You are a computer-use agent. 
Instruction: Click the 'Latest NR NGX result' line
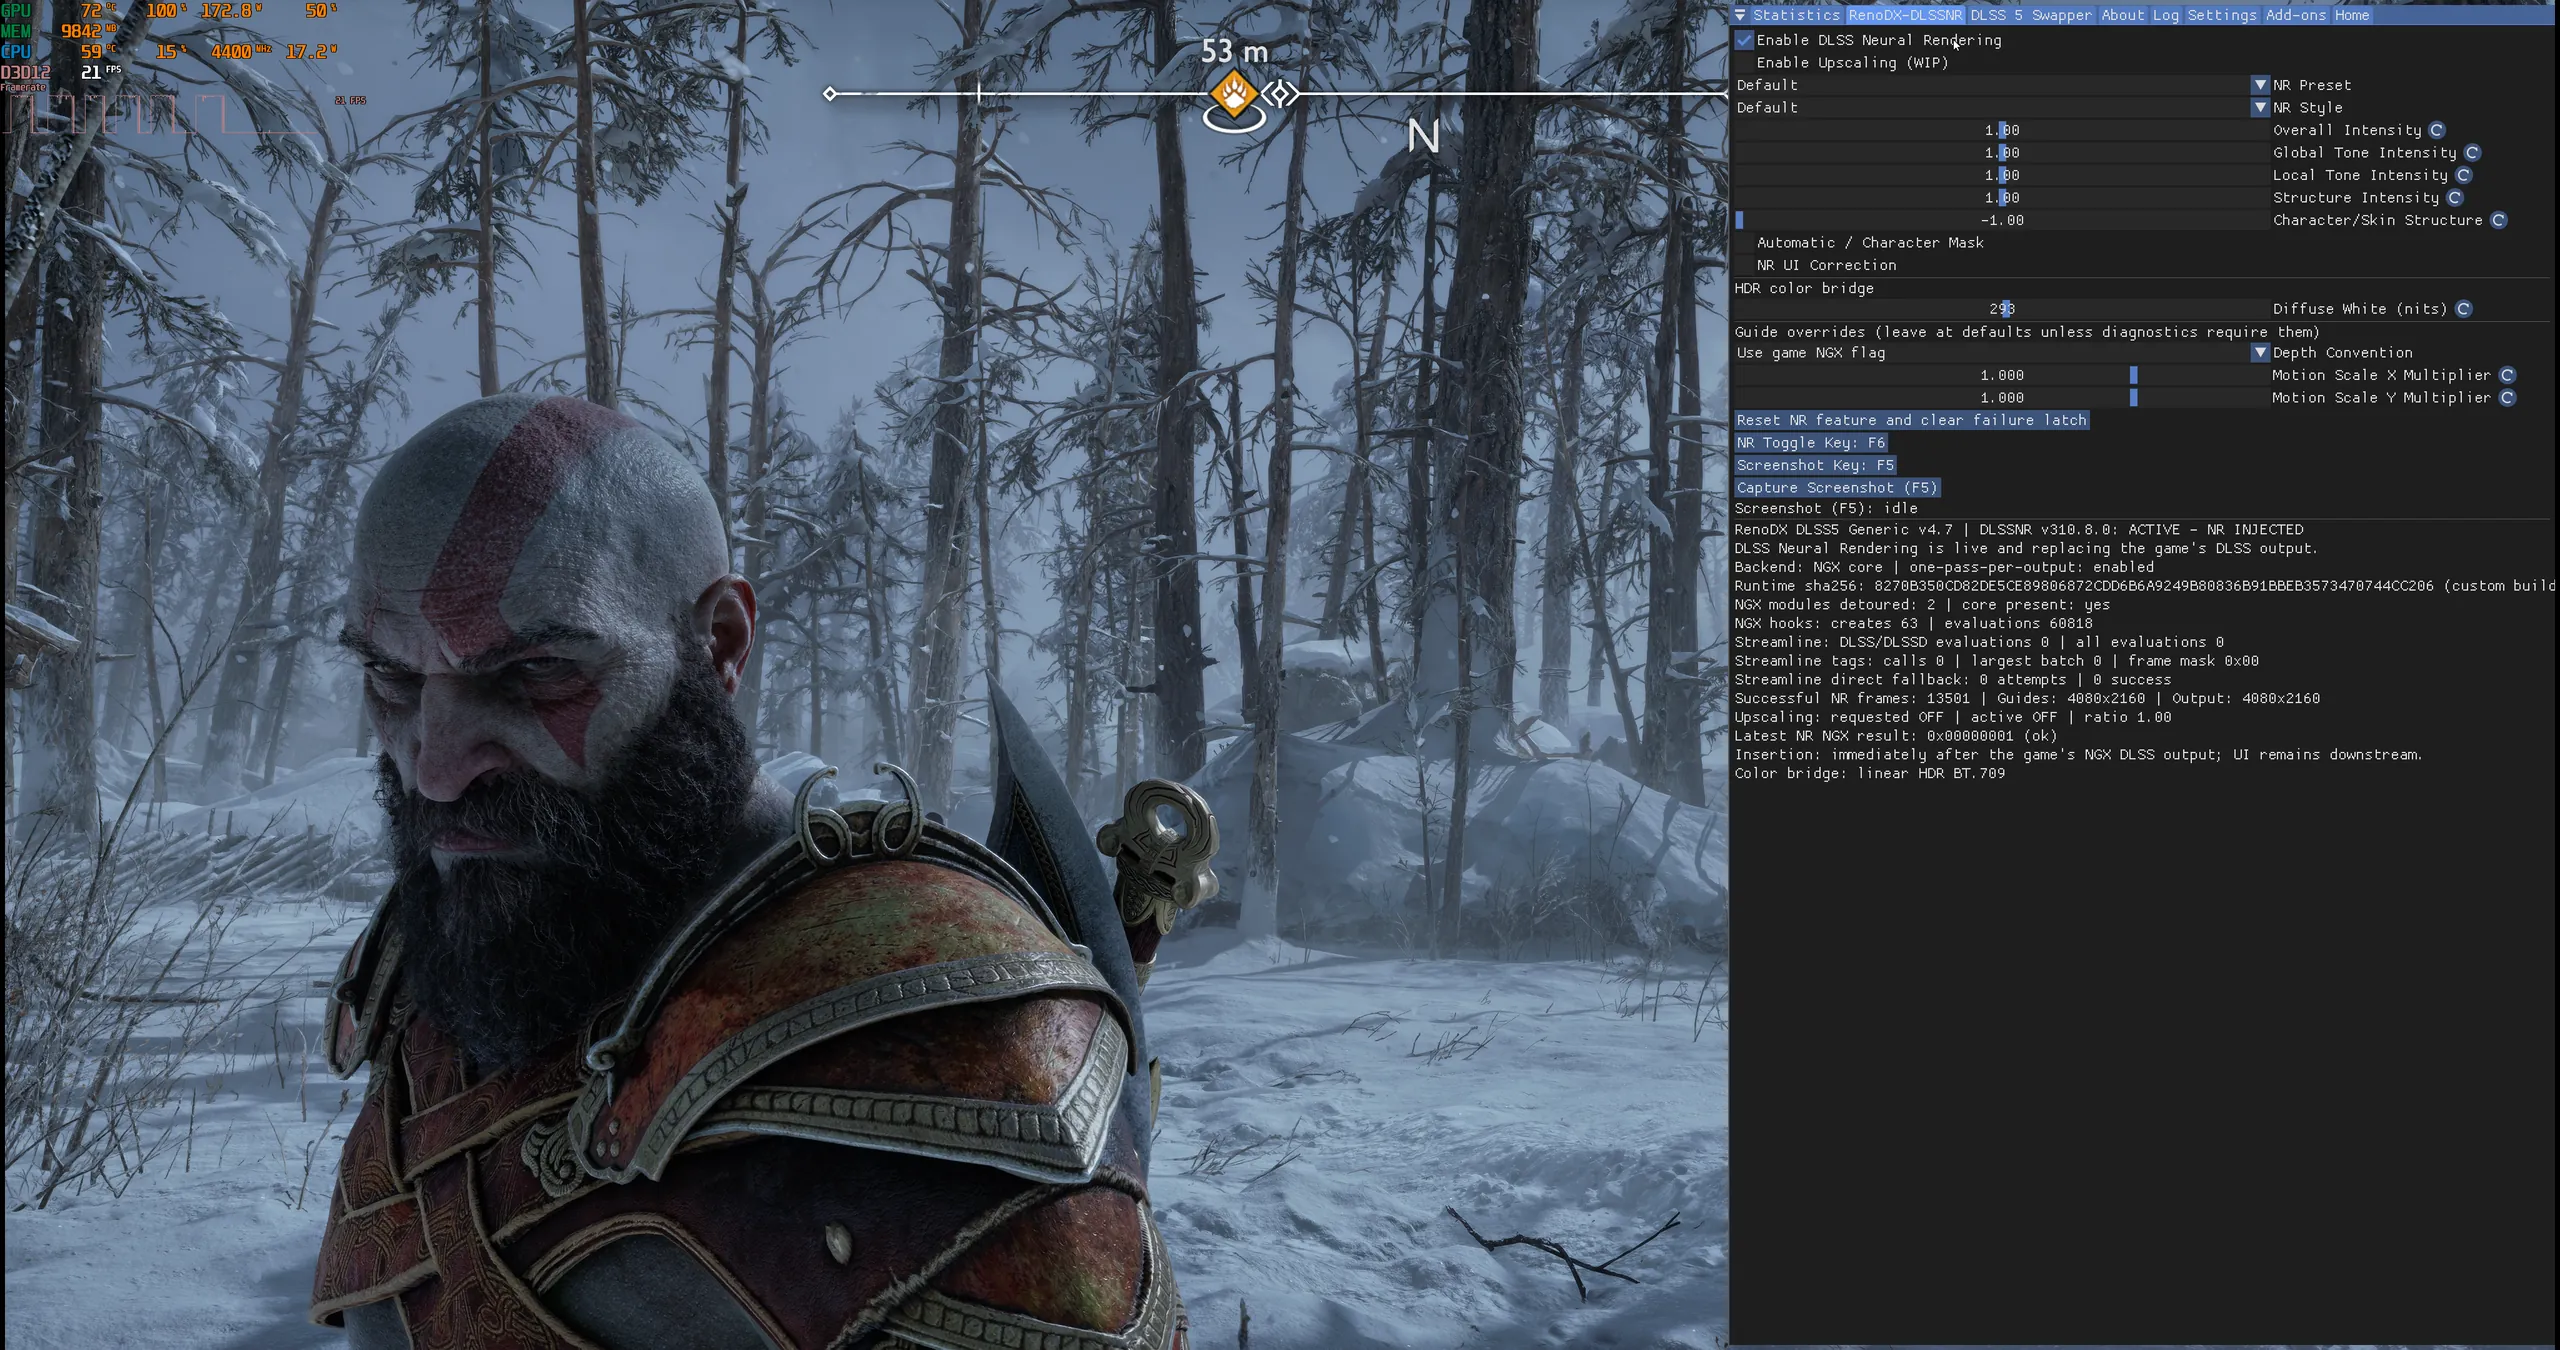click(x=1896, y=736)
